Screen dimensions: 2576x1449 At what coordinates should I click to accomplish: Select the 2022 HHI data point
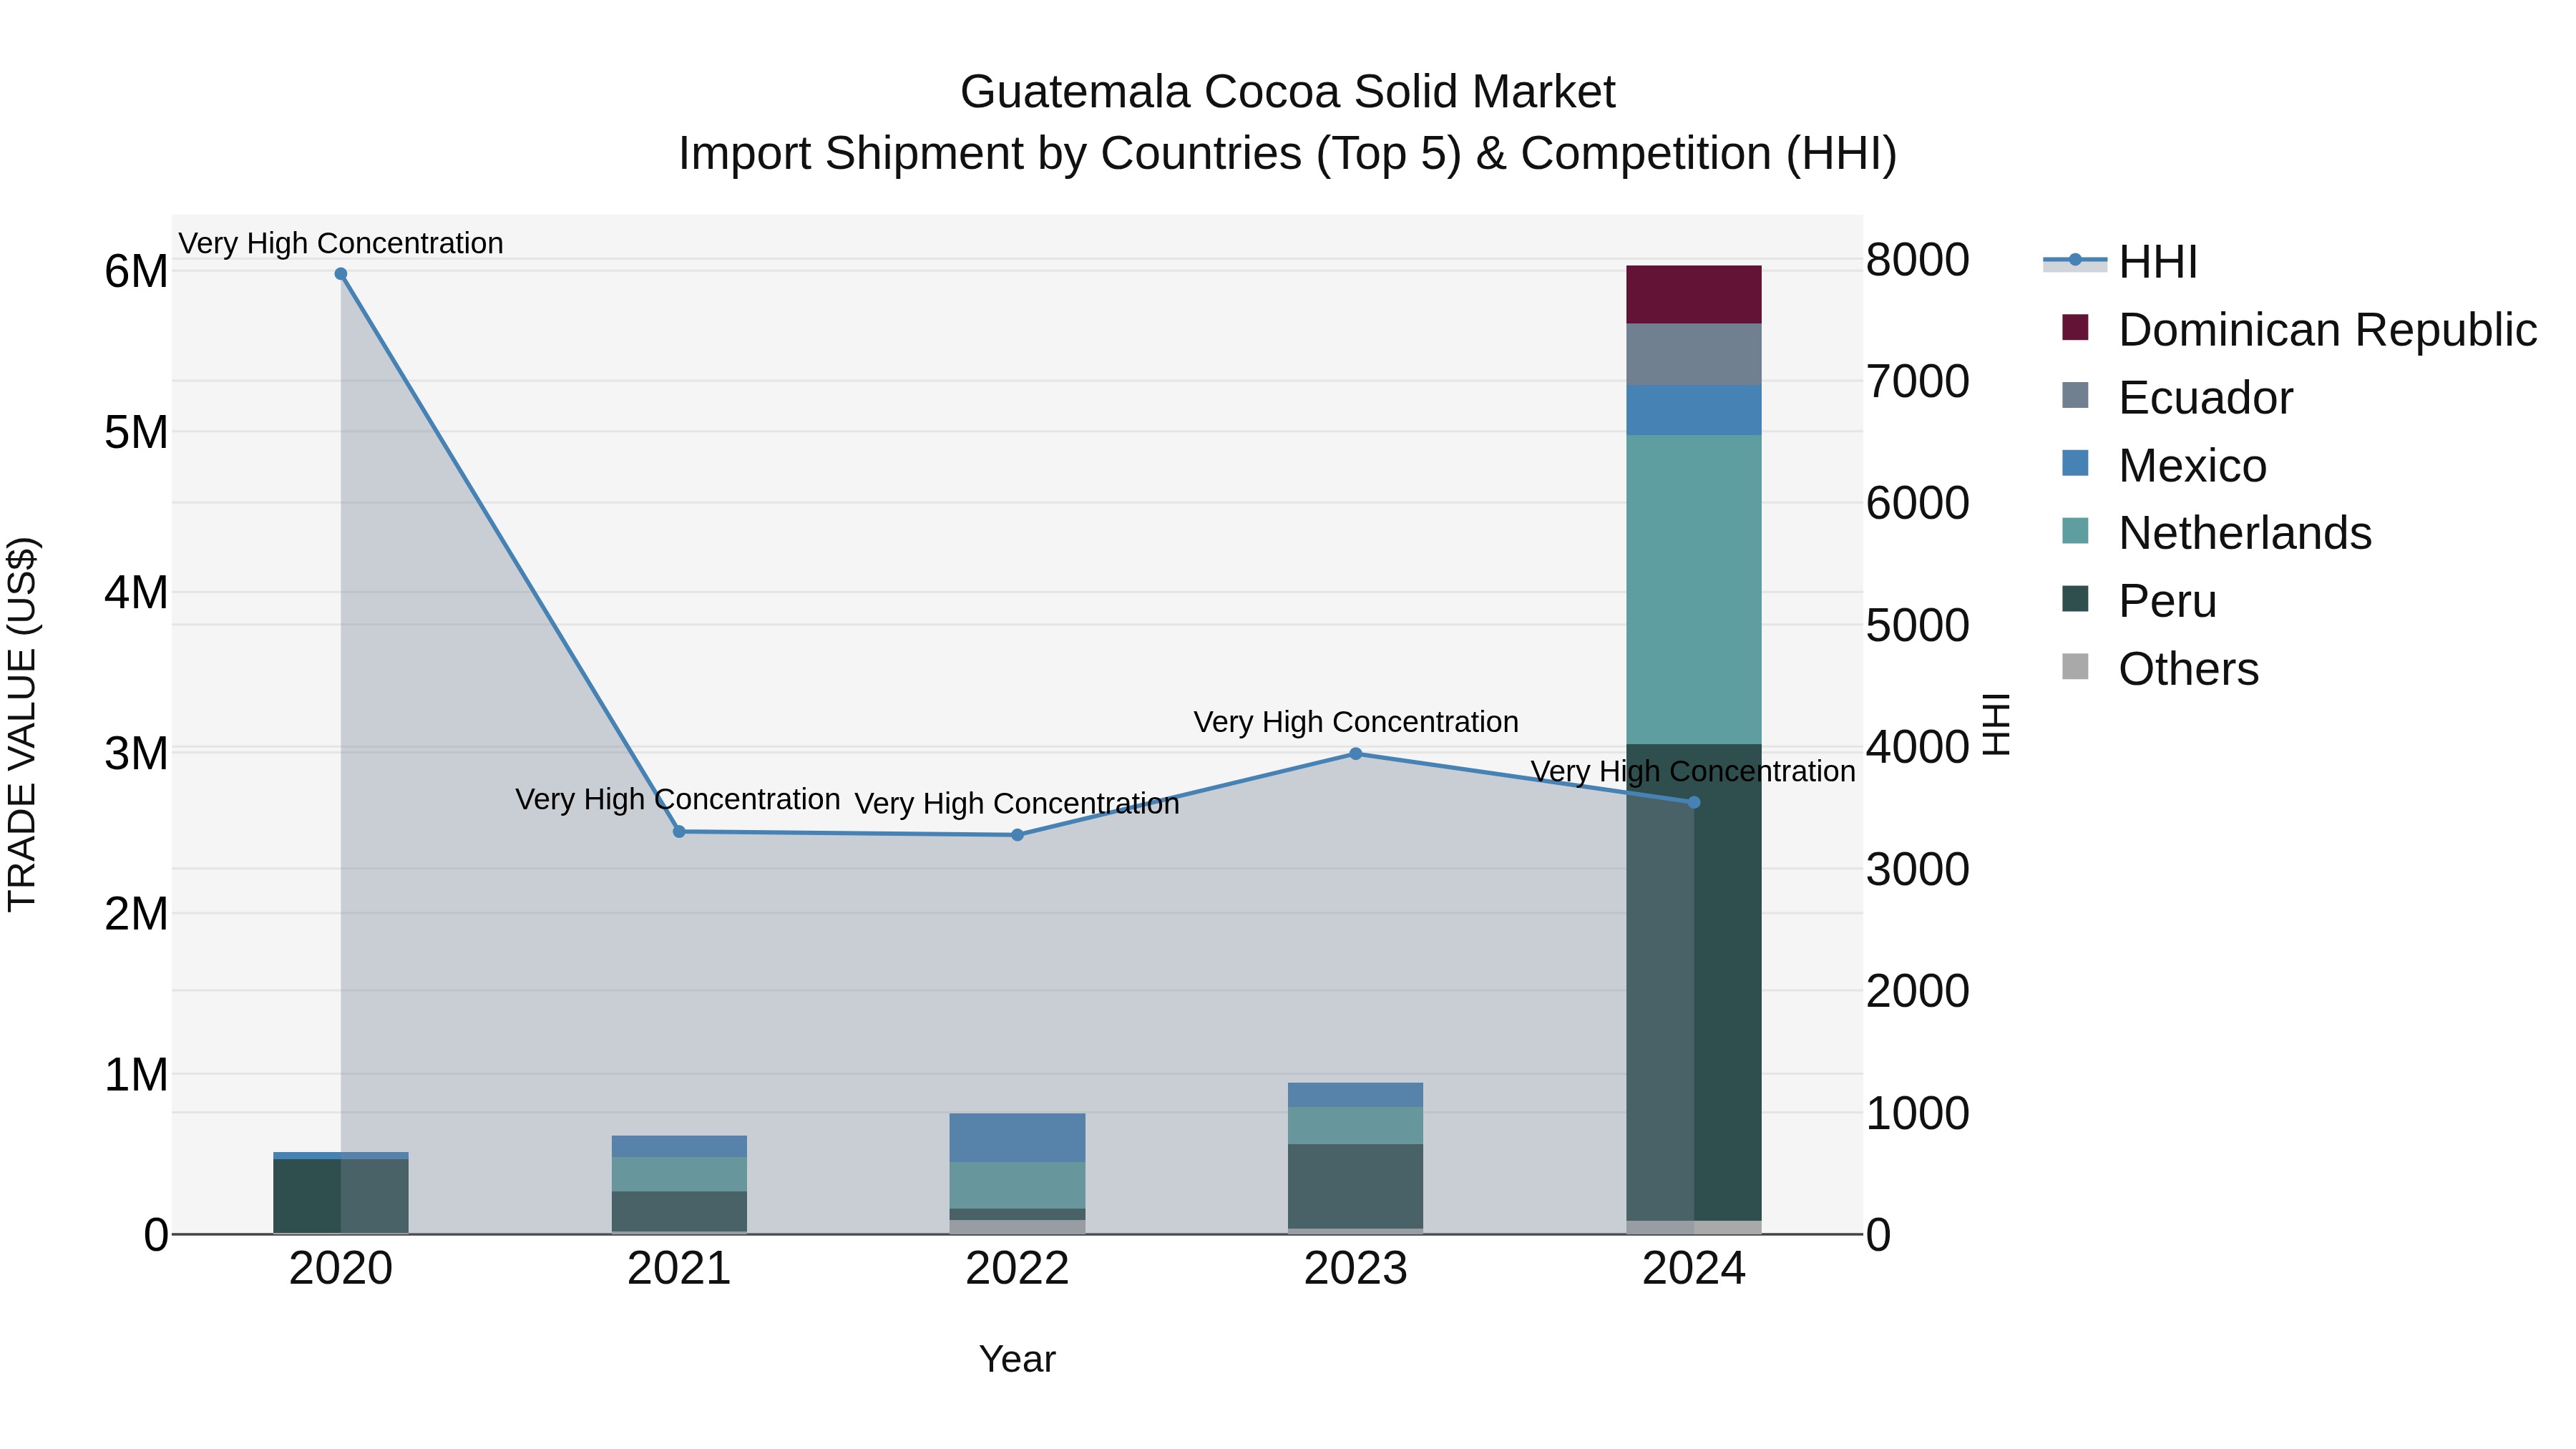click(1017, 835)
